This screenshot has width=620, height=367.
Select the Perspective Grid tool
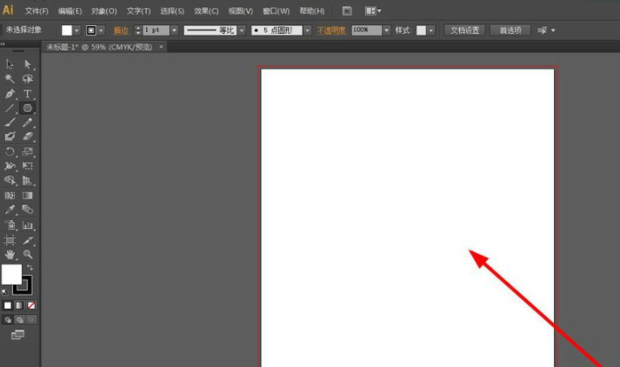27,181
